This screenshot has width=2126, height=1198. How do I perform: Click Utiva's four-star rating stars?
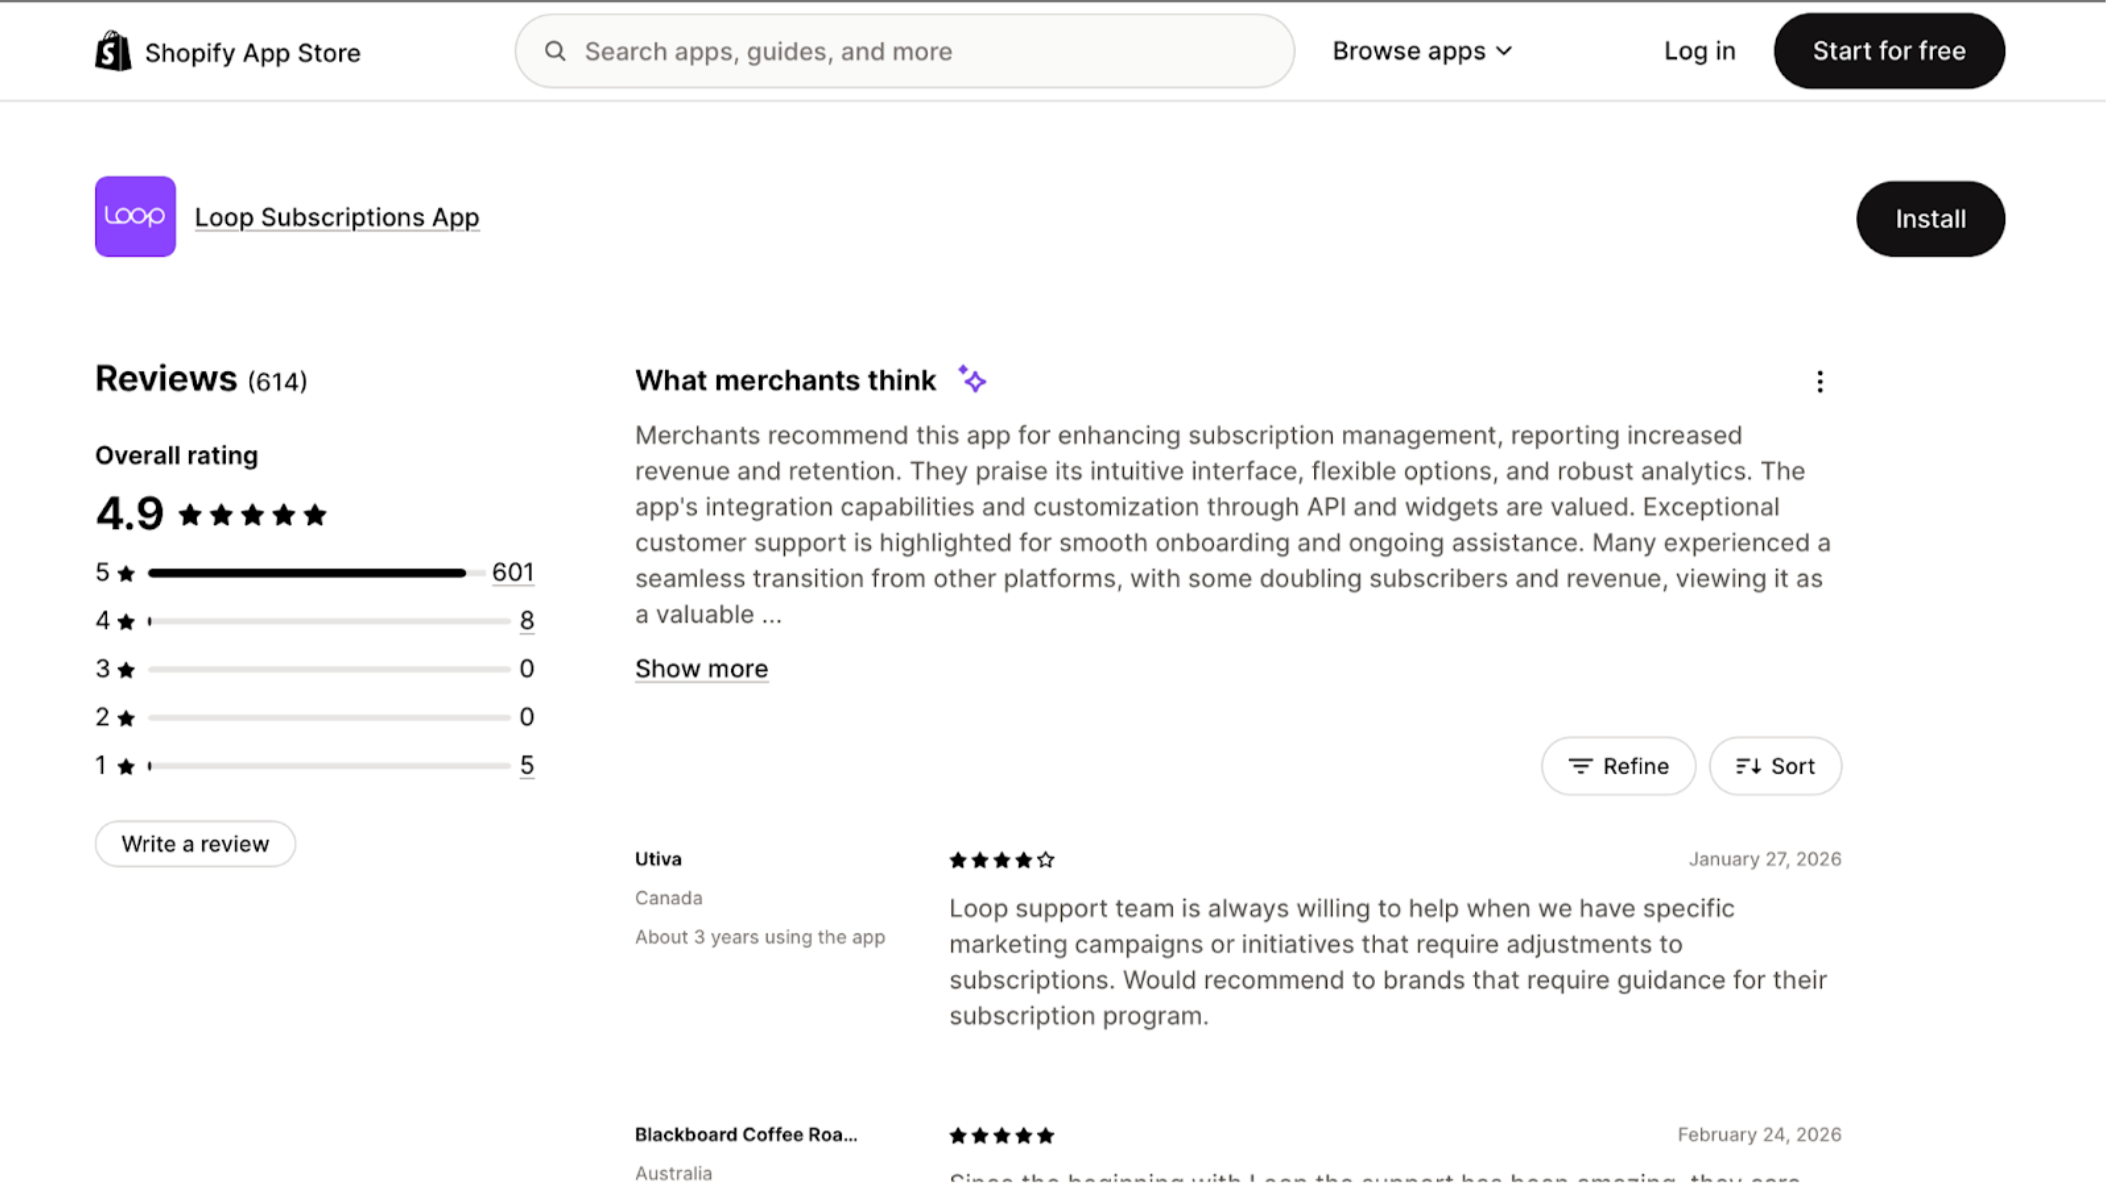[1001, 860]
